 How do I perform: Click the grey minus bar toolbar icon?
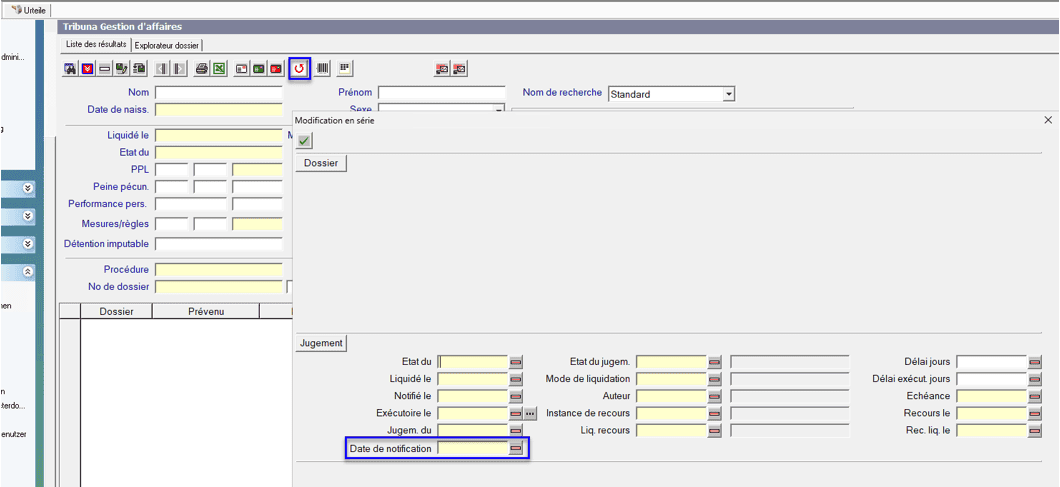coord(105,68)
